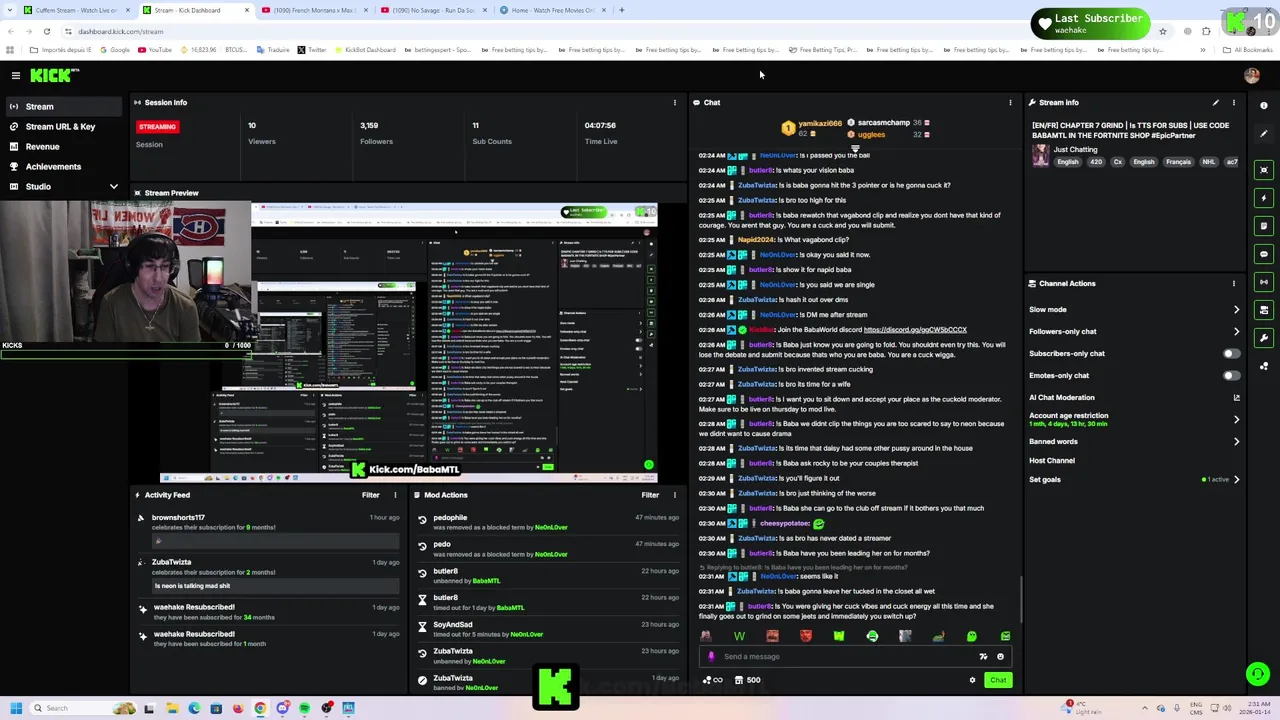This screenshot has height=720, width=1280.
Task: Click the chat scrollbar
Action: point(1020,598)
